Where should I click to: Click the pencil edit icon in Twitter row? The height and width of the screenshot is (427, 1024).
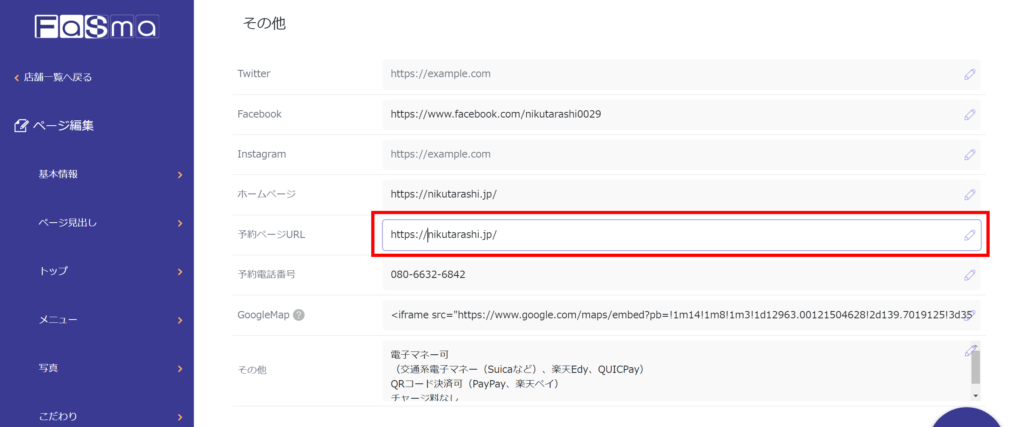[969, 74]
